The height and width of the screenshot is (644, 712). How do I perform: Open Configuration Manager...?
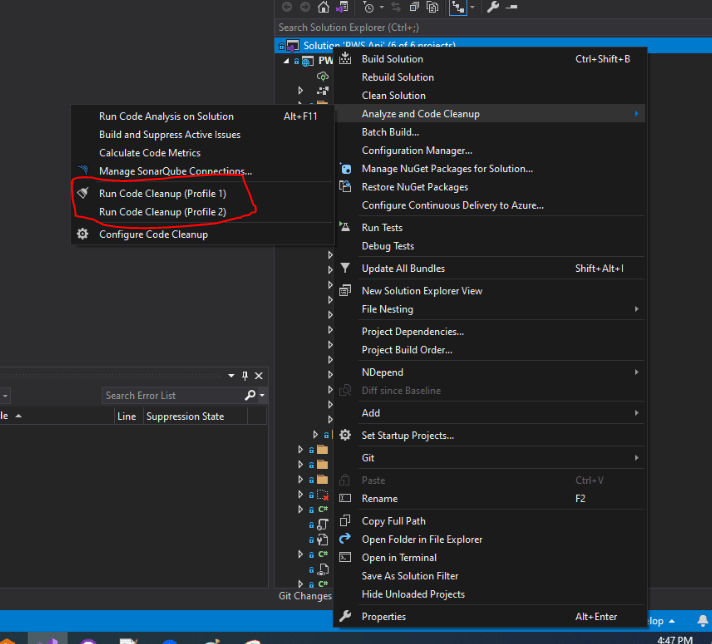pyautogui.click(x=490, y=150)
